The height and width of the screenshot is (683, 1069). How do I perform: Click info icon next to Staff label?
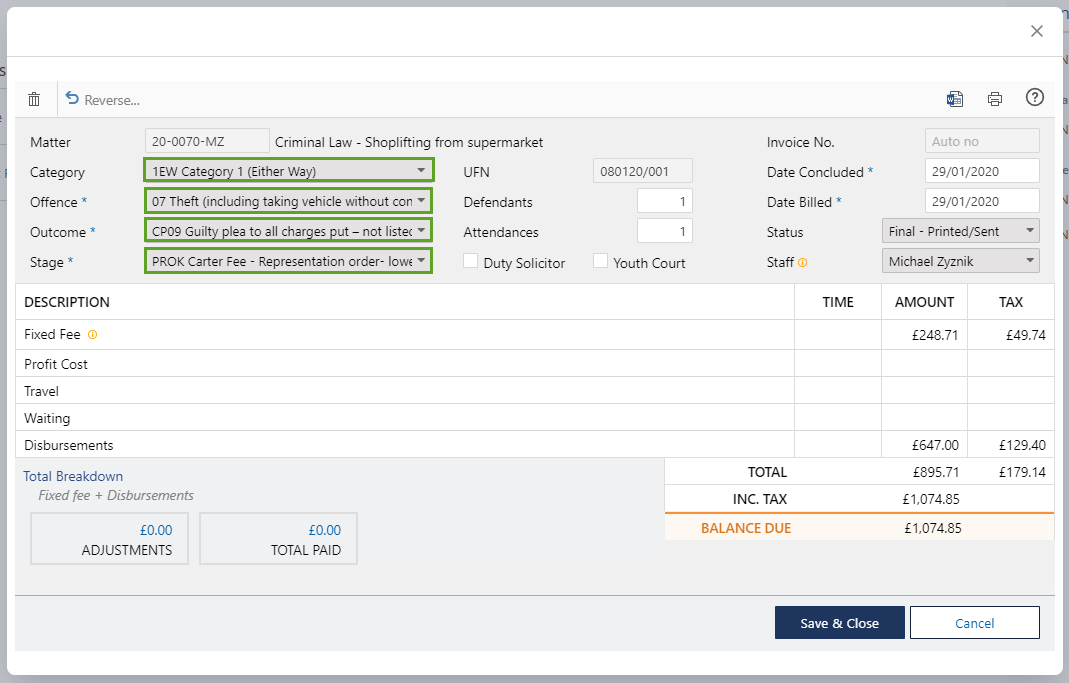[x=802, y=263]
